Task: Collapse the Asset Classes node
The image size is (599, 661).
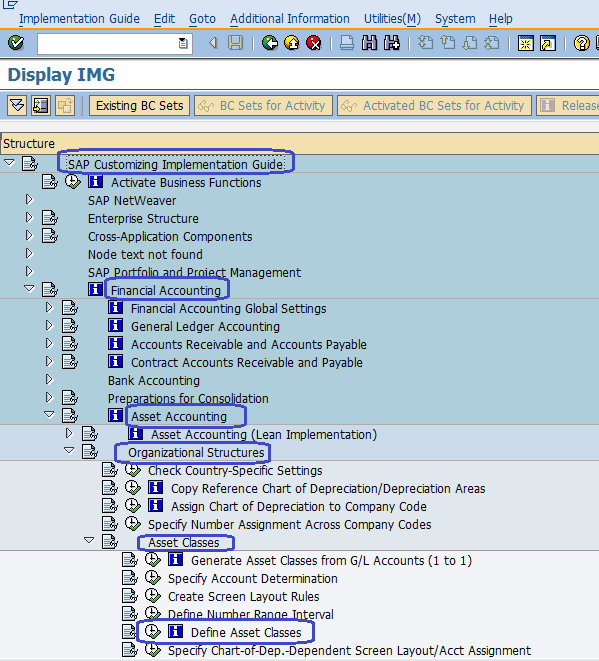Action: [x=89, y=540]
